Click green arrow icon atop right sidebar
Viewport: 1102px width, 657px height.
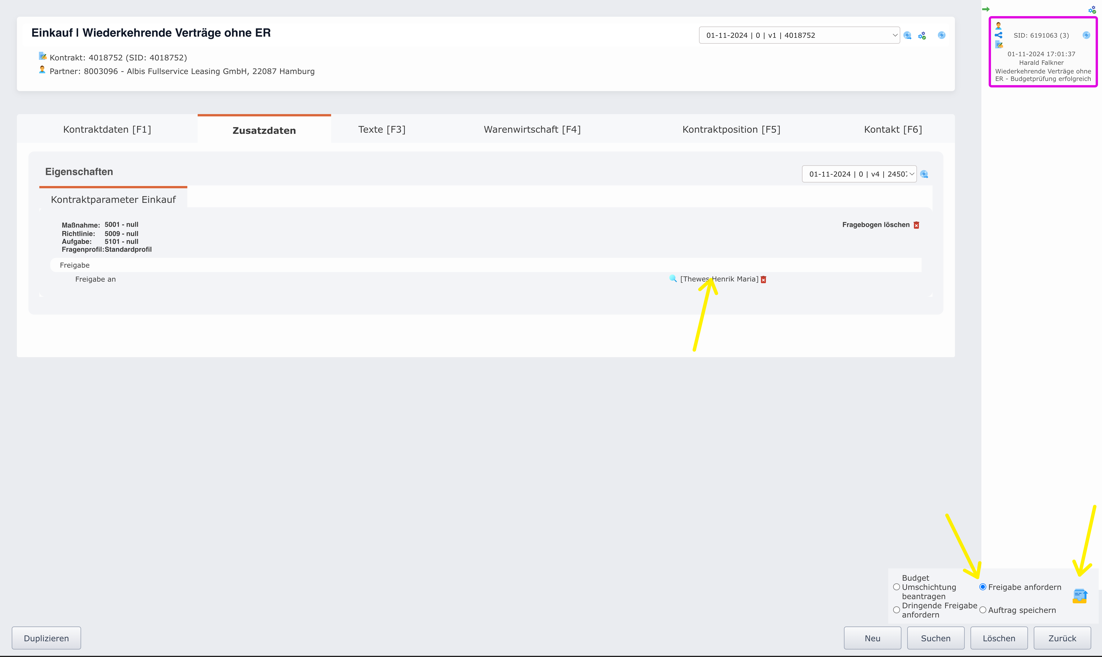[986, 9]
